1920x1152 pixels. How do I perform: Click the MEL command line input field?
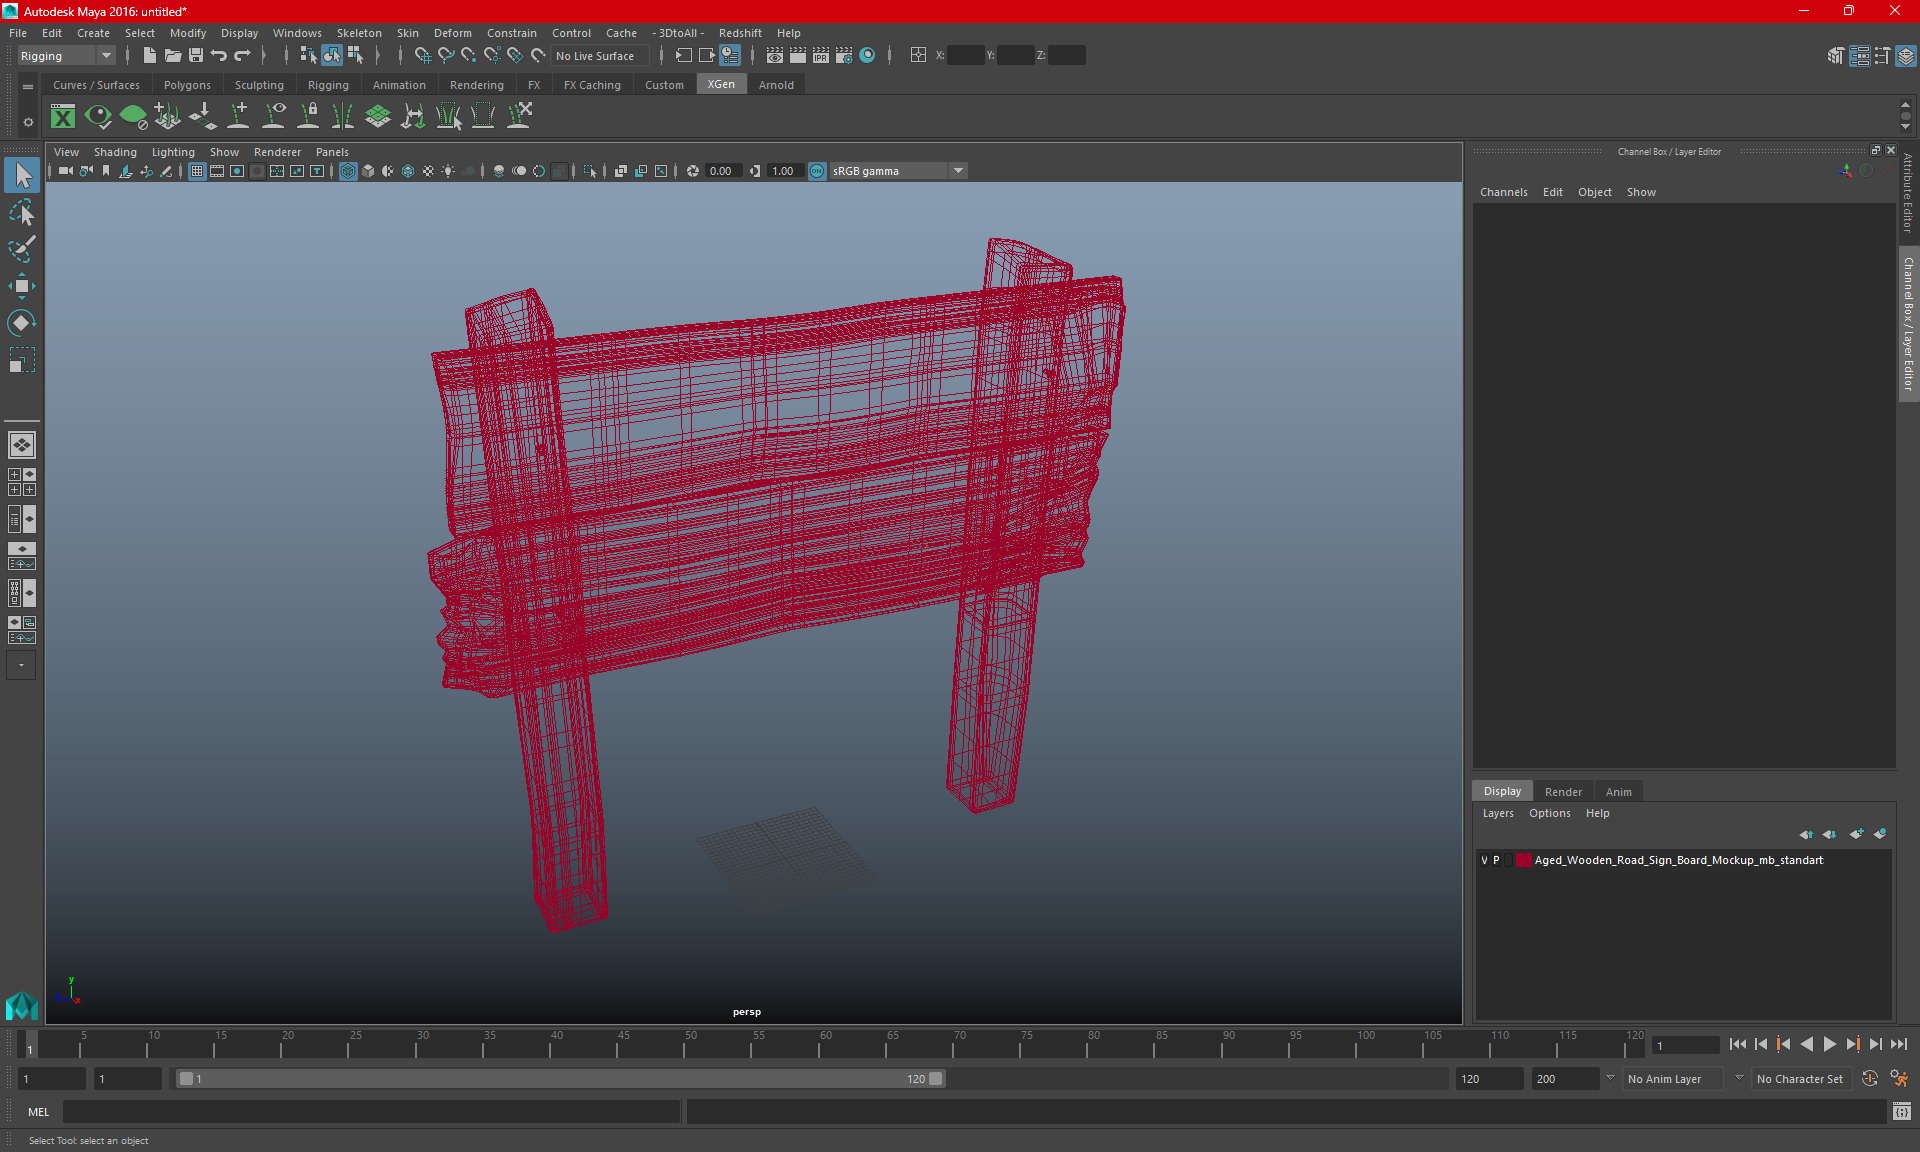pos(371,1111)
